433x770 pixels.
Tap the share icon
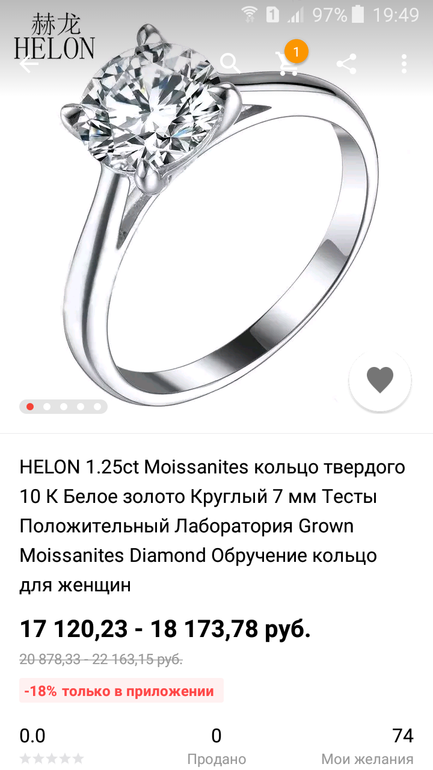tap(346, 64)
